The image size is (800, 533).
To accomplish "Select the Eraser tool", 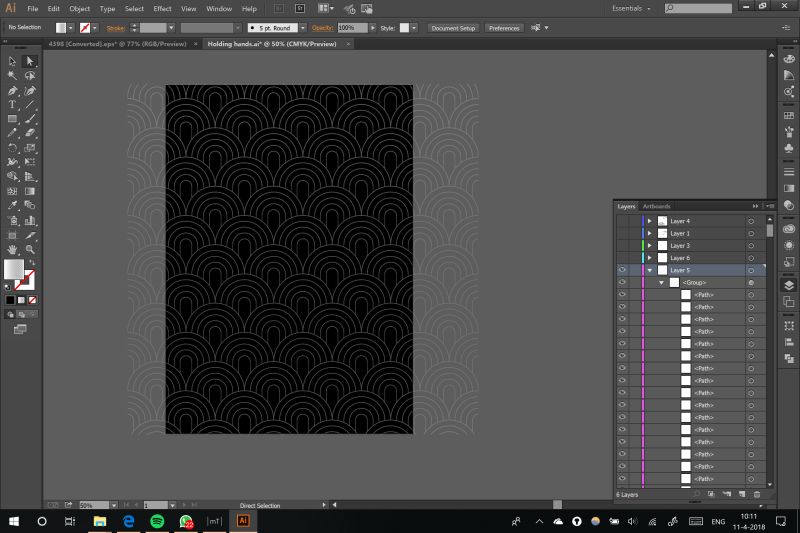I will coord(30,133).
